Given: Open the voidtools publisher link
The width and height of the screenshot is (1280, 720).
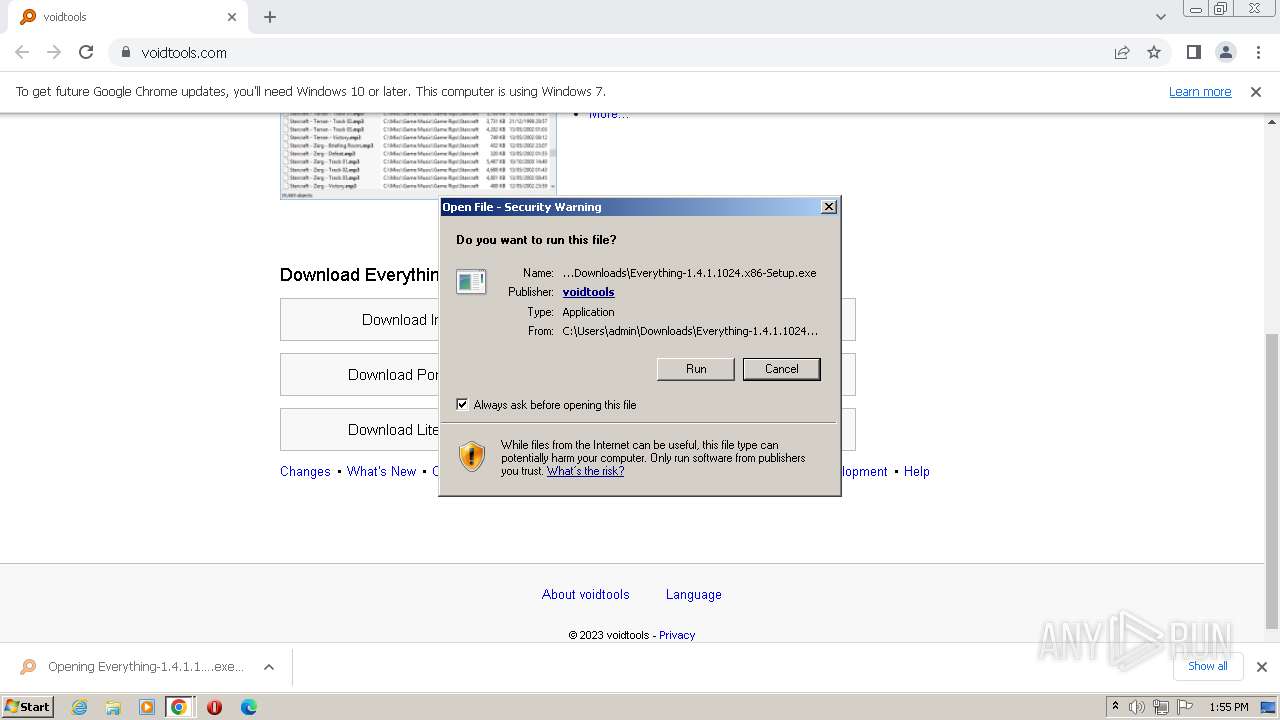Looking at the screenshot, I should [x=588, y=292].
